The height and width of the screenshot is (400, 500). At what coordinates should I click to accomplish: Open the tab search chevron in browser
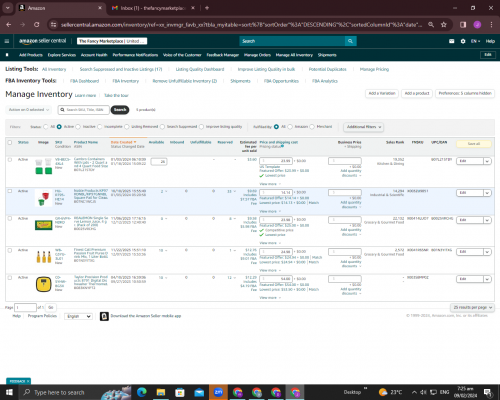point(8,8)
